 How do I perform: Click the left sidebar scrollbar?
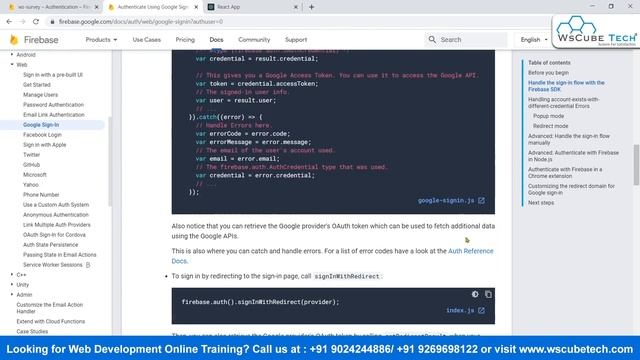[110, 161]
